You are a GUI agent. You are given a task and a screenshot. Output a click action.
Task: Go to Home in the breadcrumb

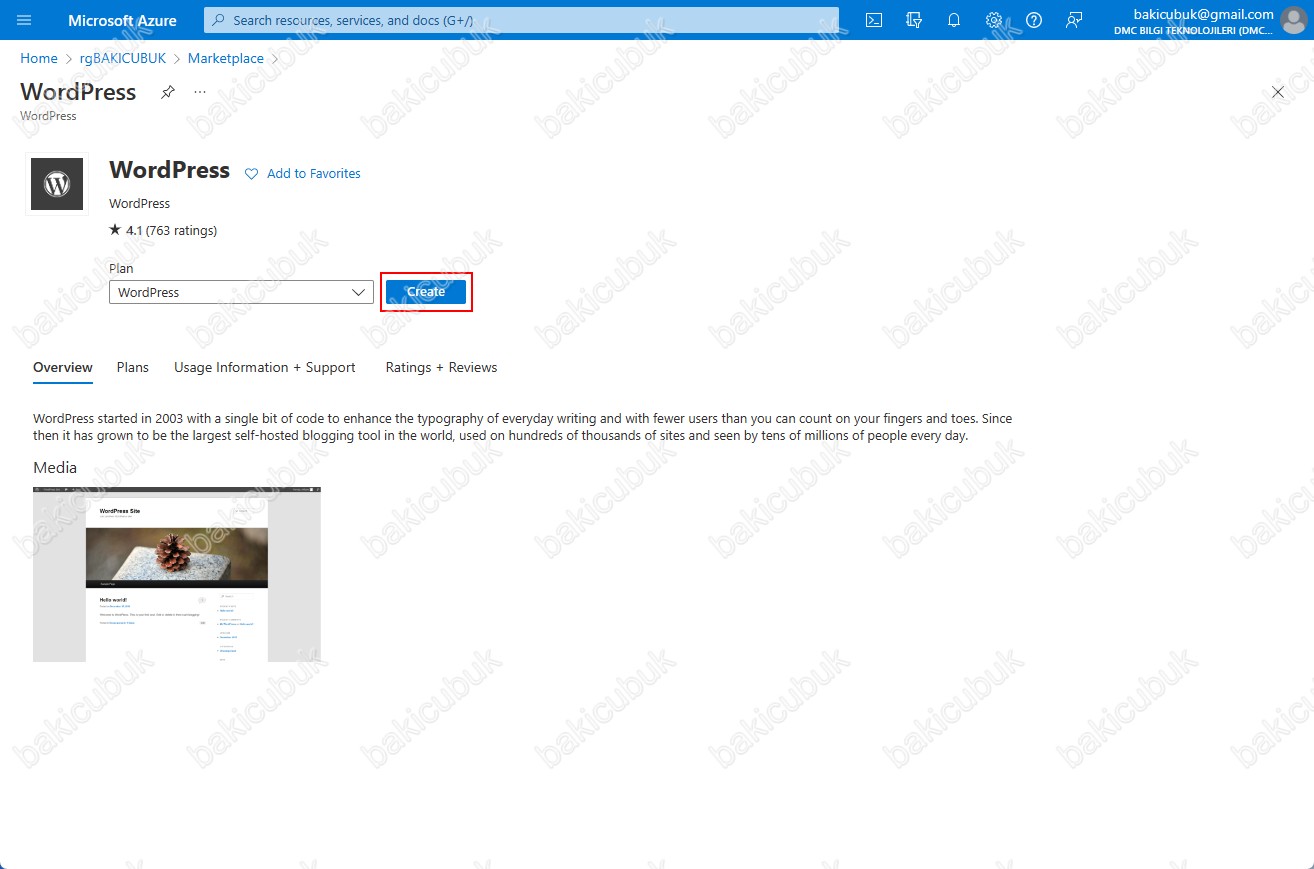click(39, 58)
